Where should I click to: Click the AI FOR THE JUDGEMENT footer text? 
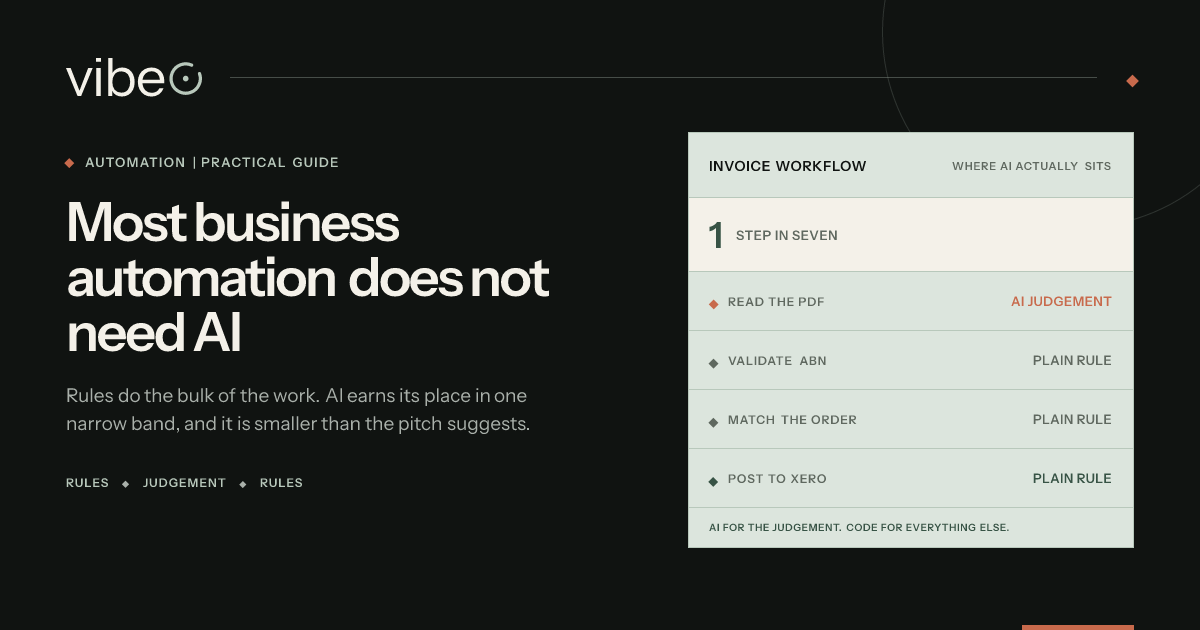[x=859, y=527]
